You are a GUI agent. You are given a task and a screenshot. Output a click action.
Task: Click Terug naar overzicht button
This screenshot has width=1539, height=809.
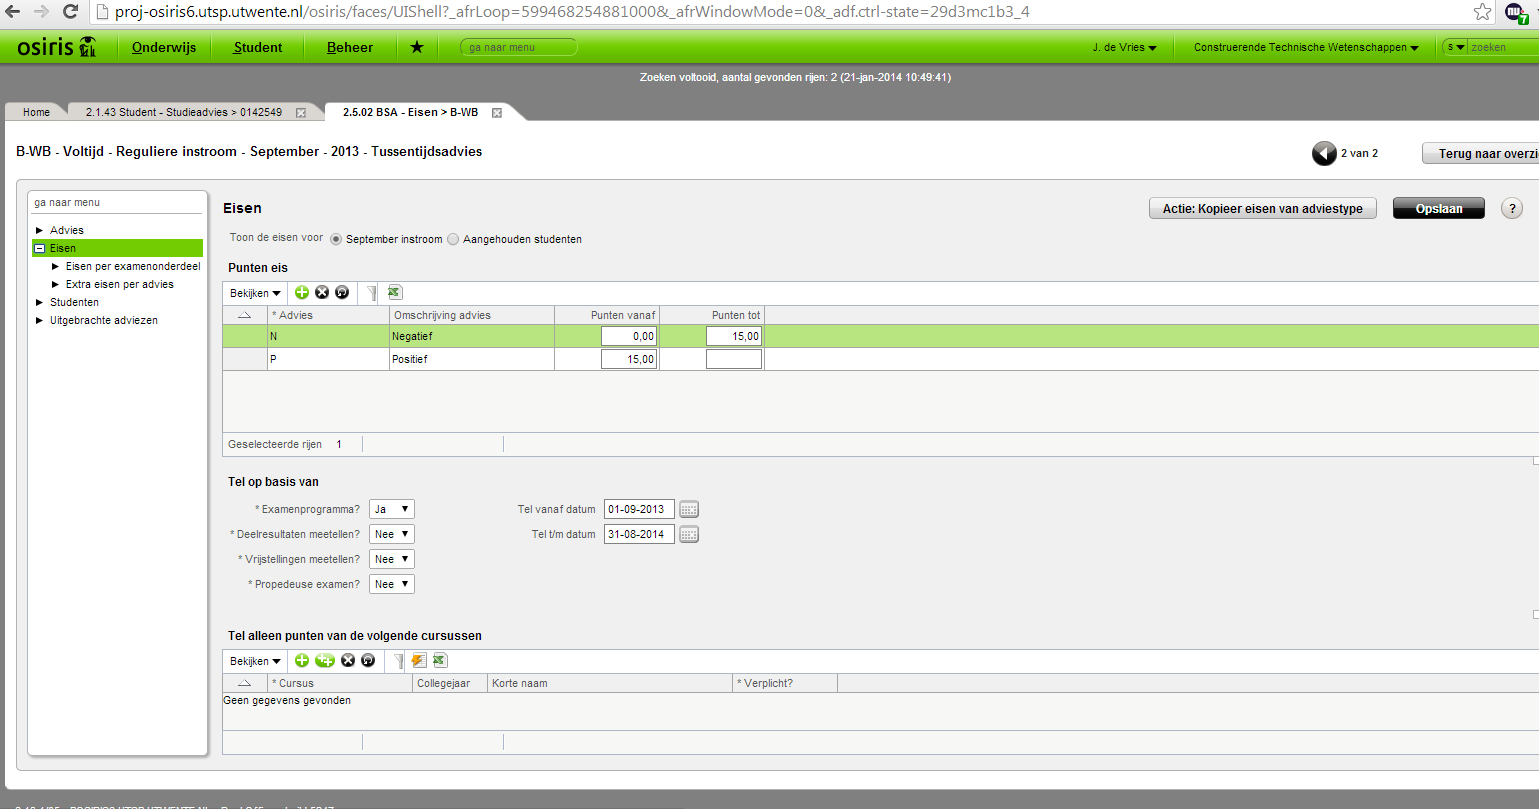coord(1481,153)
